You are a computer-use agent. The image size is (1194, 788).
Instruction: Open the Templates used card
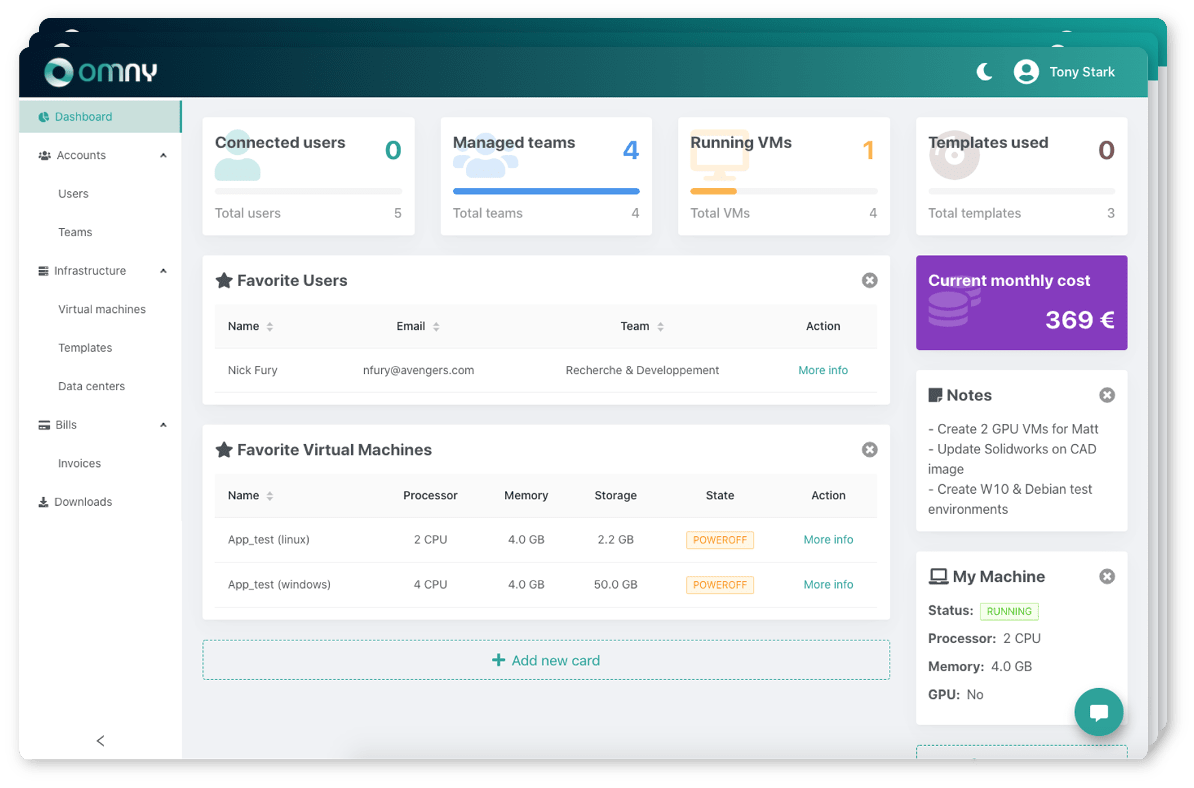[1021, 176]
